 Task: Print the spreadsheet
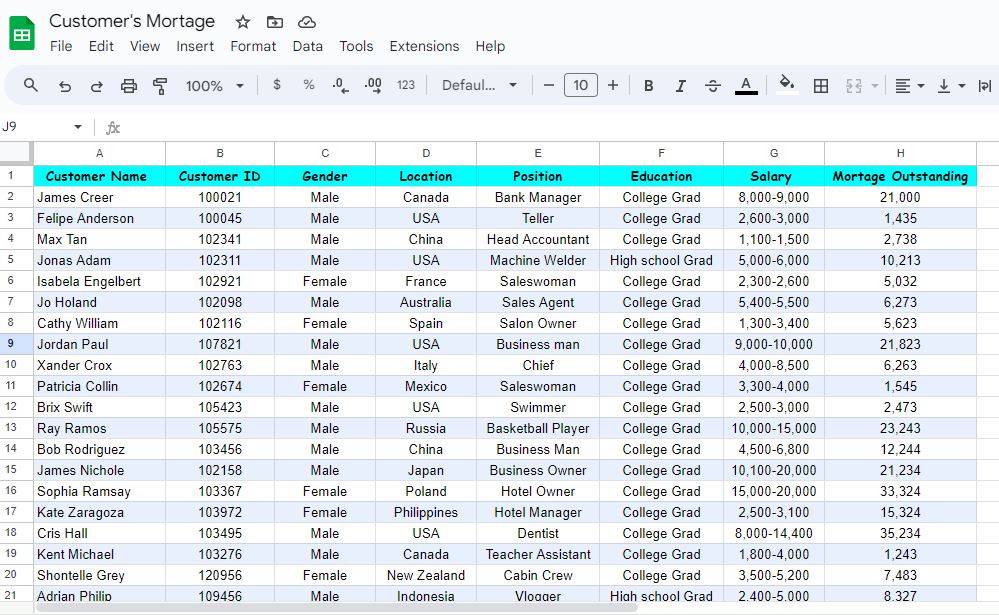[129, 85]
